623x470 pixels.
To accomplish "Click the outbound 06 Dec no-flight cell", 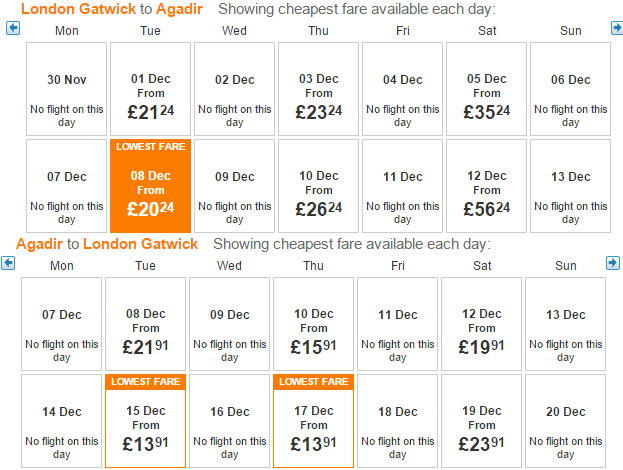I will [x=570, y=89].
